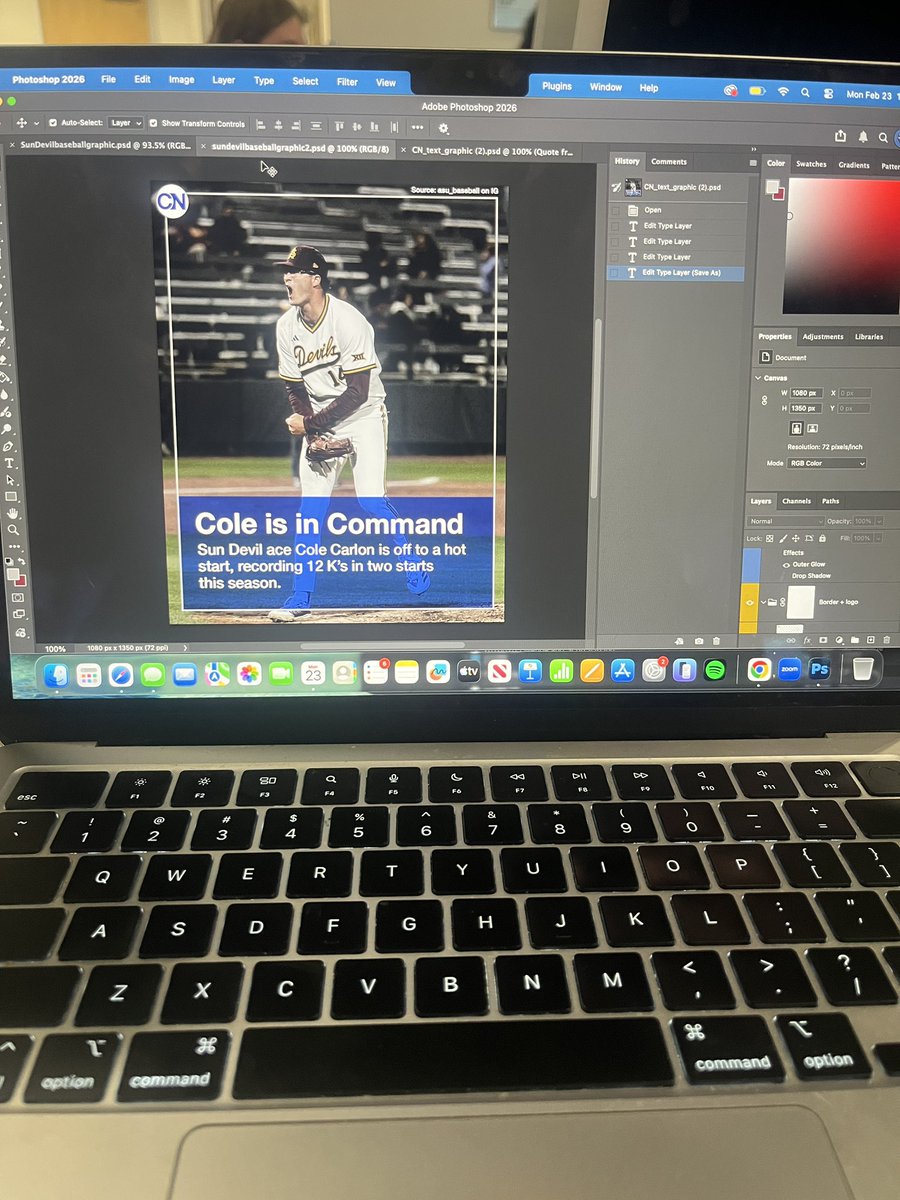This screenshot has height=1200, width=900.
Task: Select the Hand tool
Action: (x=12, y=514)
